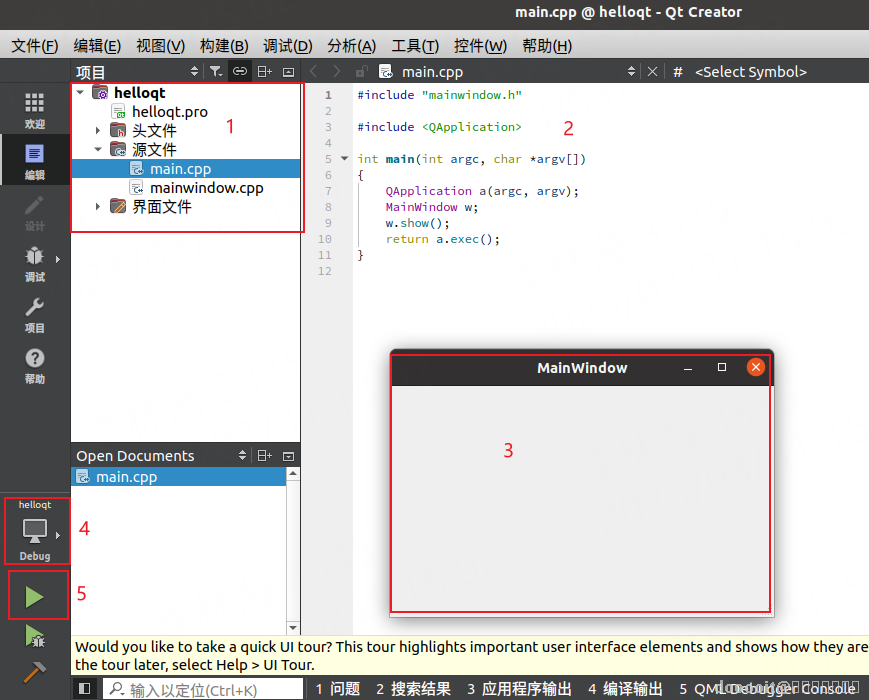Image resolution: width=869 pixels, height=700 pixels.
Task: Switch to Edit (编辑) mode
Action: [x=34, y=161]
